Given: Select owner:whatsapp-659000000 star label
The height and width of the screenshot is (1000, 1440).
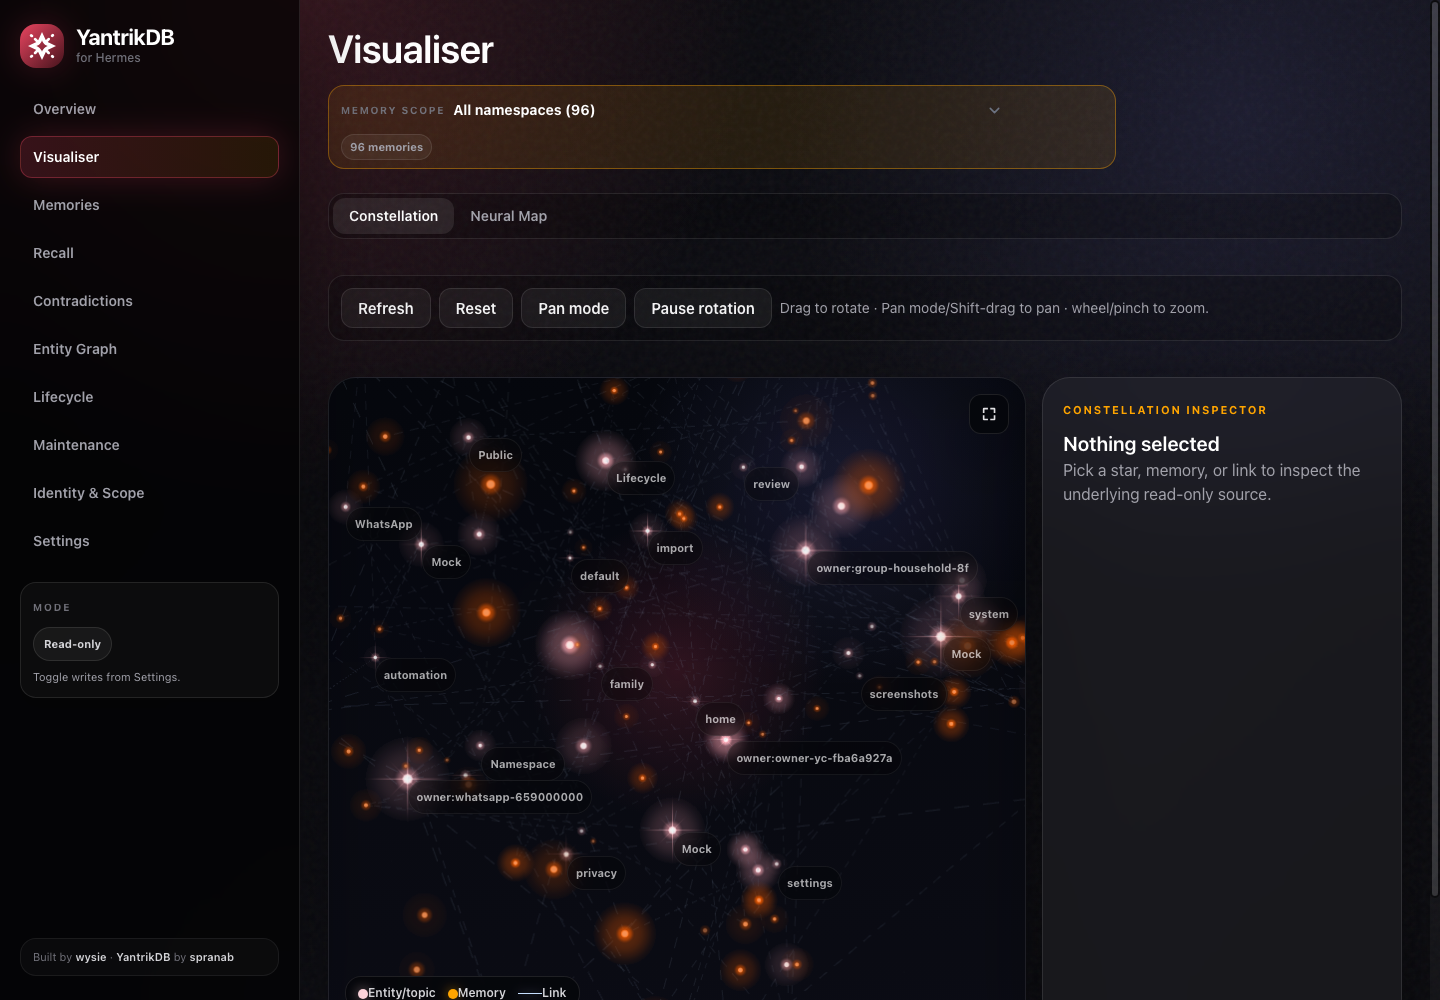Looking at the screenshot, I should coord(499,797).
